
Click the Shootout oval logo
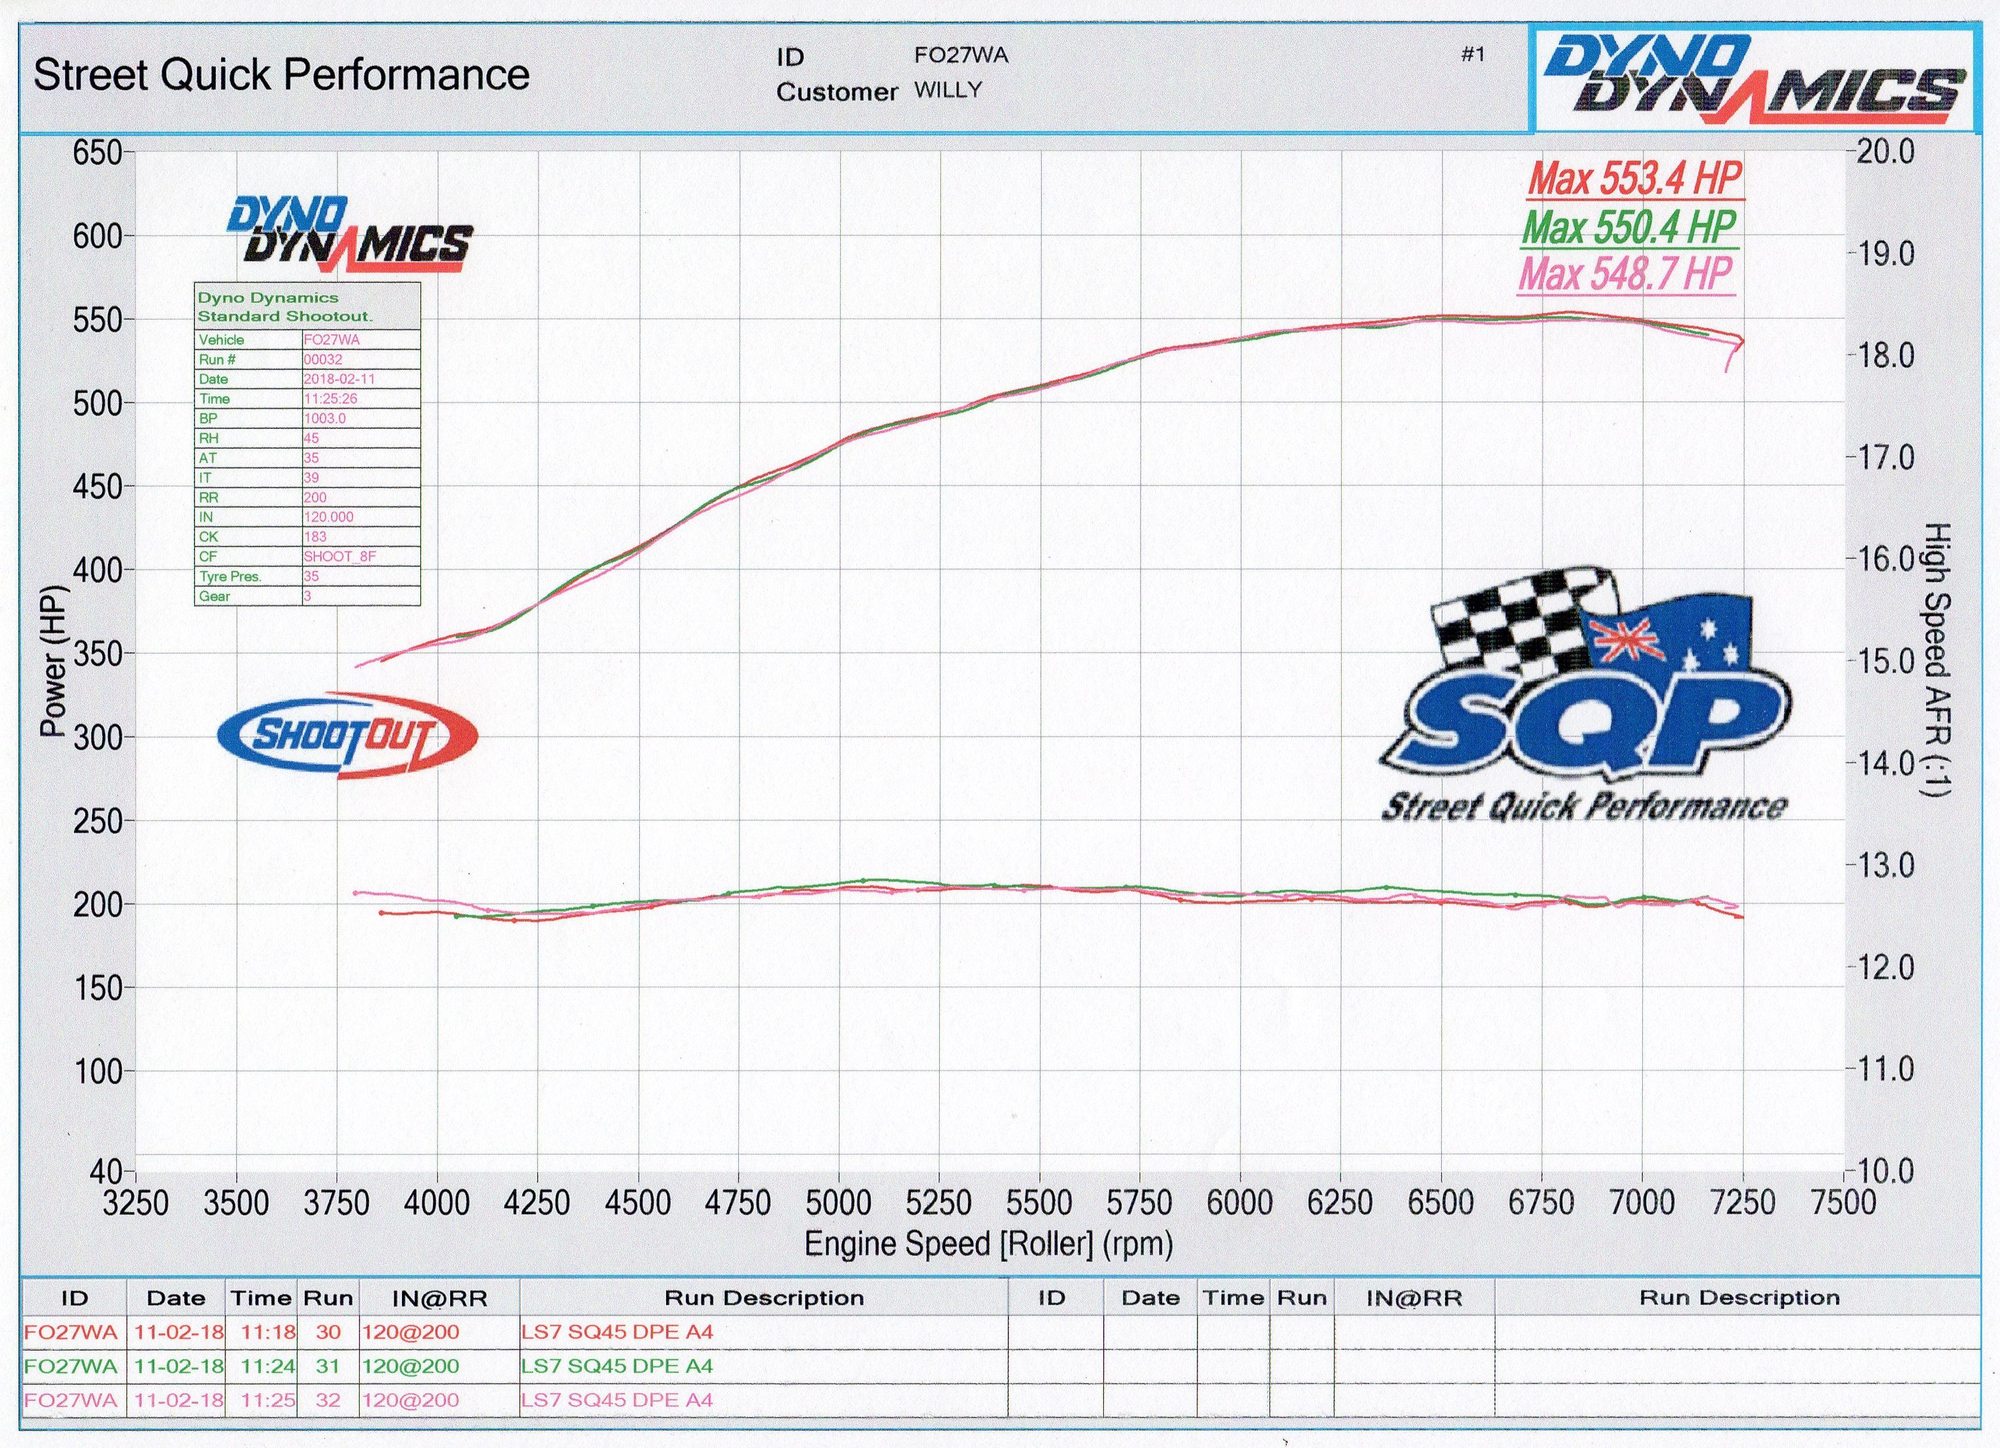click(x=347, y=736)
